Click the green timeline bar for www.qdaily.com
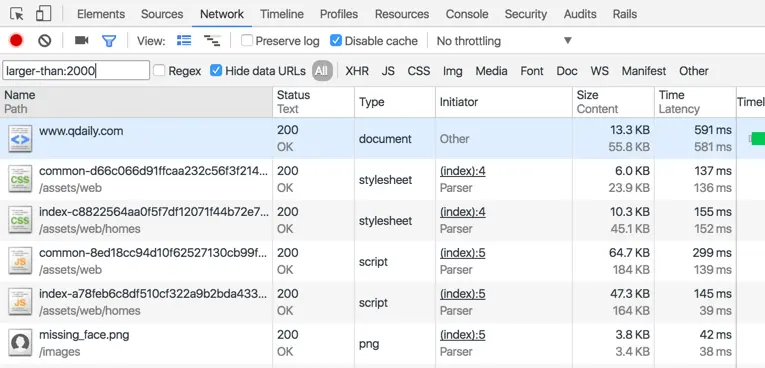765x368 pixels. point(758,139)
